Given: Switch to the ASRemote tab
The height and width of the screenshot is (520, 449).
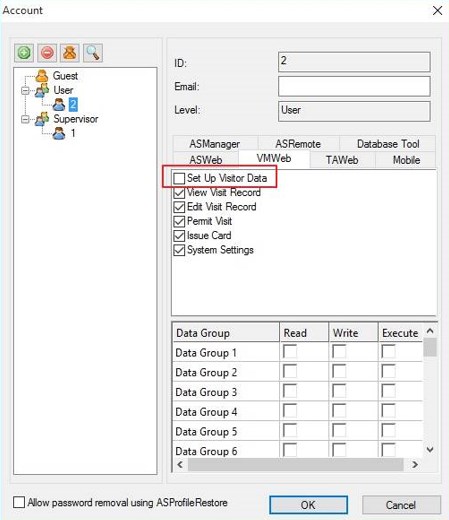Looking at the screenshot, I should coord(298,144).
